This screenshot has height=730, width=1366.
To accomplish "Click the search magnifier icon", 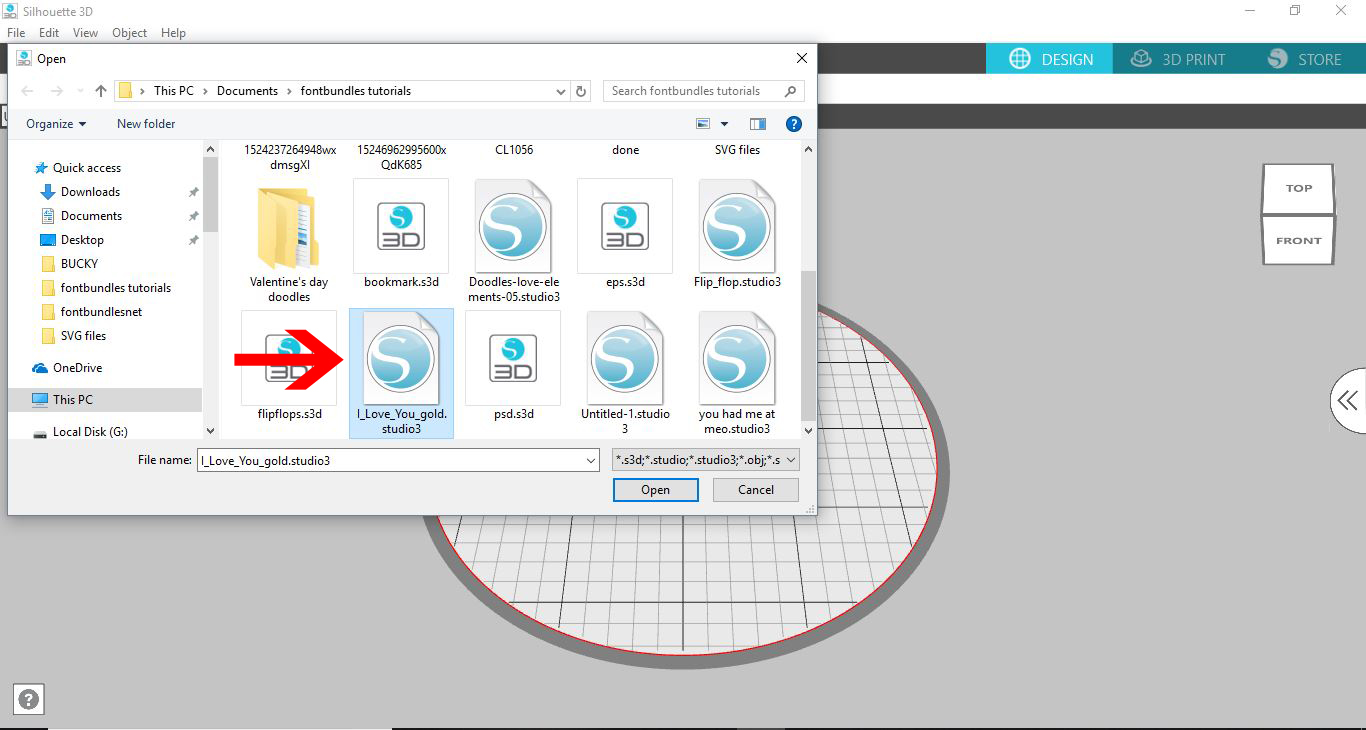I will click(791, 91).
